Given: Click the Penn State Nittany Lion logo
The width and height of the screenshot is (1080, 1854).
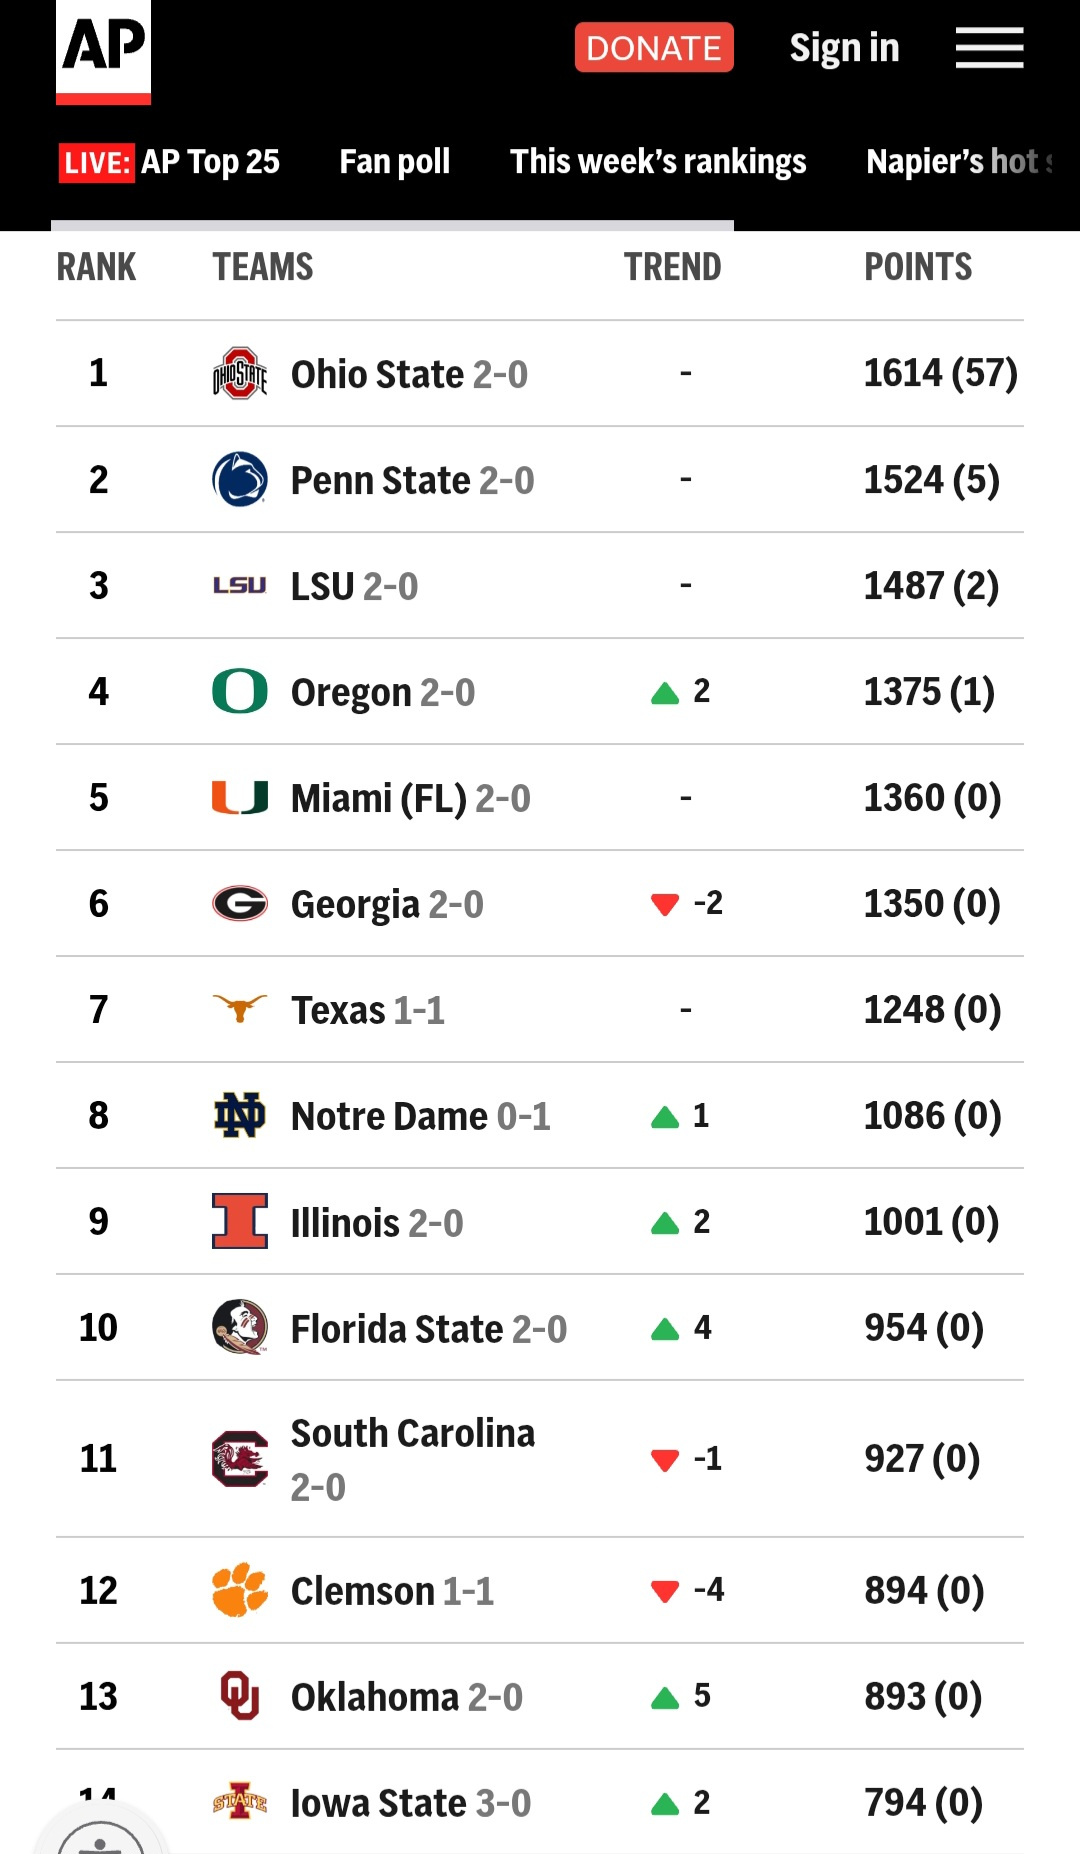Looking at the screenshot, I should (x=240, y=480).
